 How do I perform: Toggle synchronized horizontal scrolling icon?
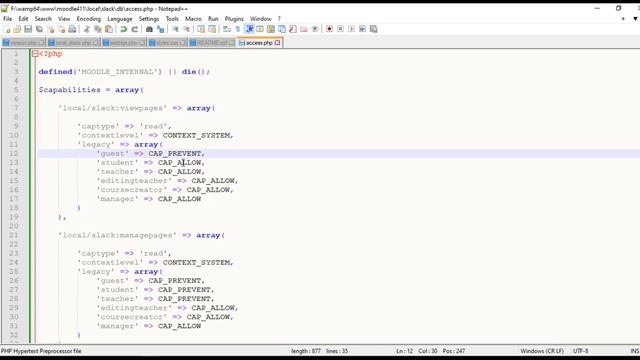(212, 29)
